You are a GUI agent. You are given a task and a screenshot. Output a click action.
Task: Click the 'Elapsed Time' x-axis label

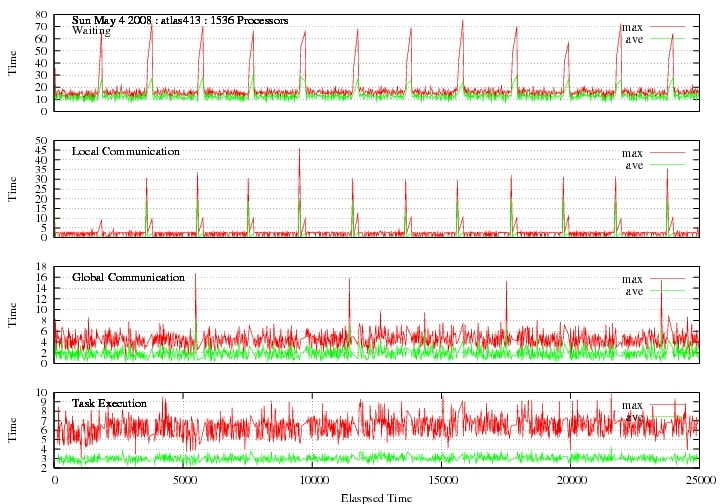coord(377,498)
